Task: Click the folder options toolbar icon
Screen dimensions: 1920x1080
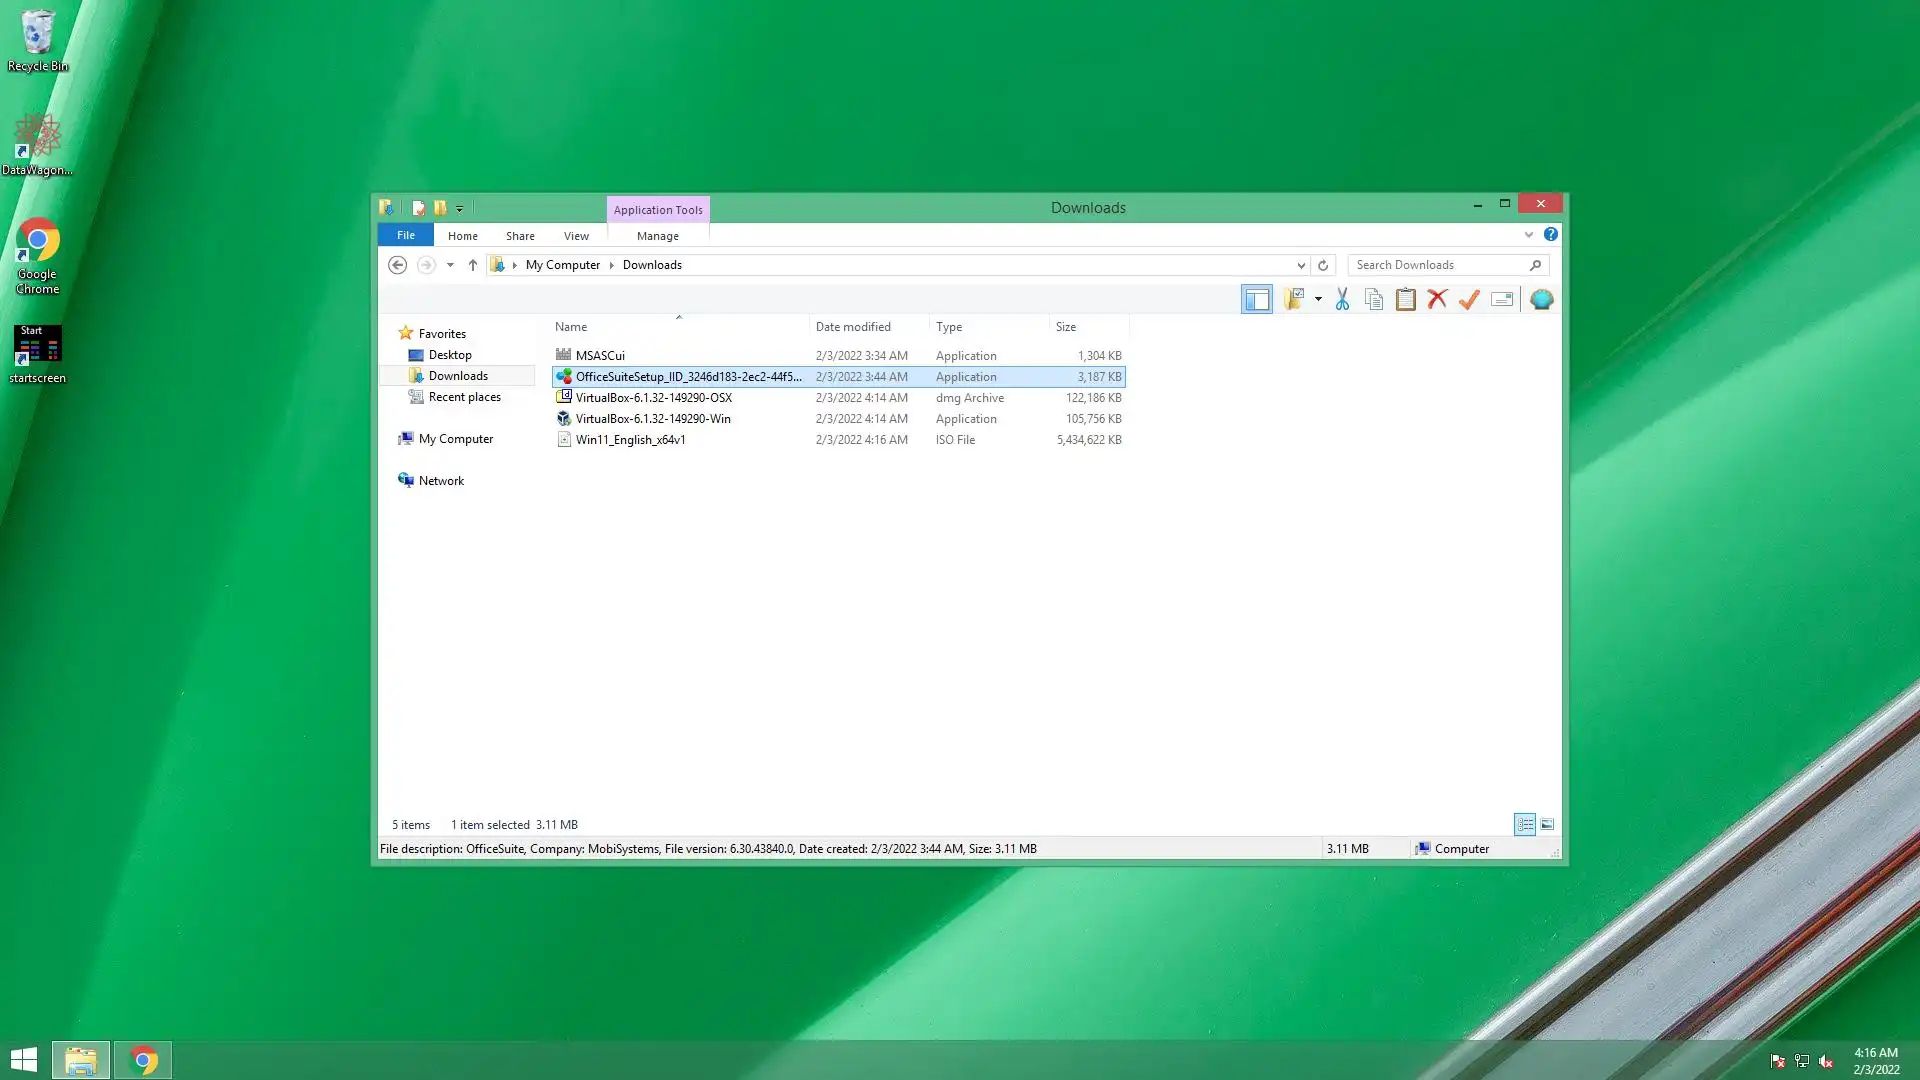Action: pos(1294,299)
